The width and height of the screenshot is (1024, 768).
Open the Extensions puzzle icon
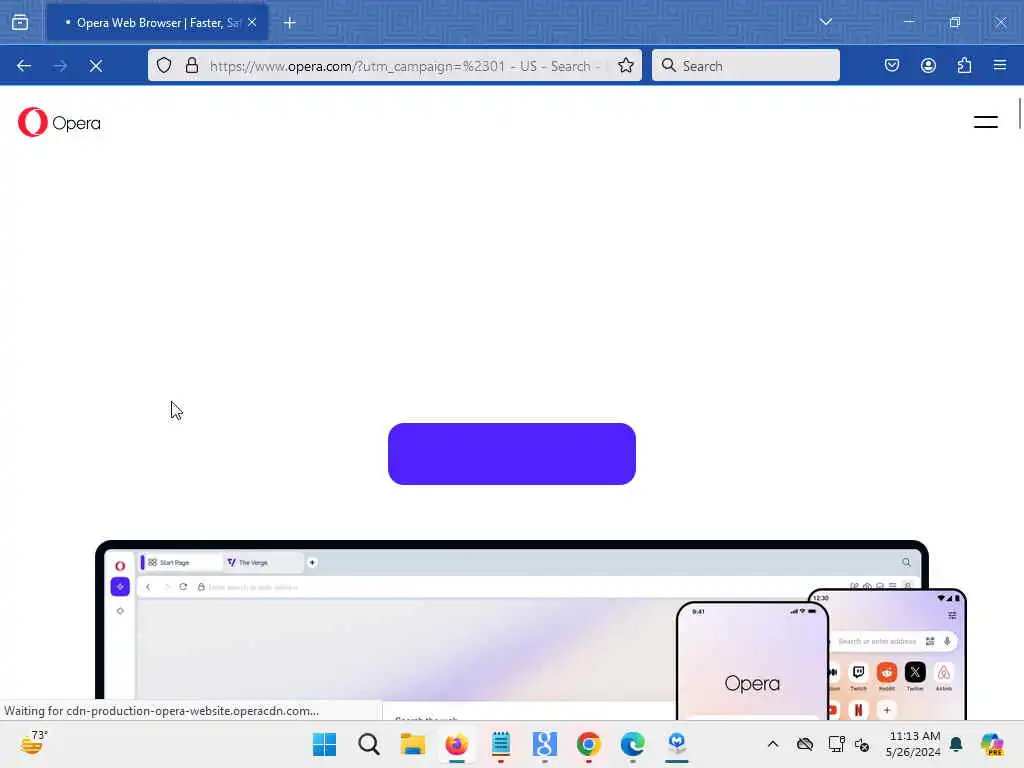coord(965,65)
